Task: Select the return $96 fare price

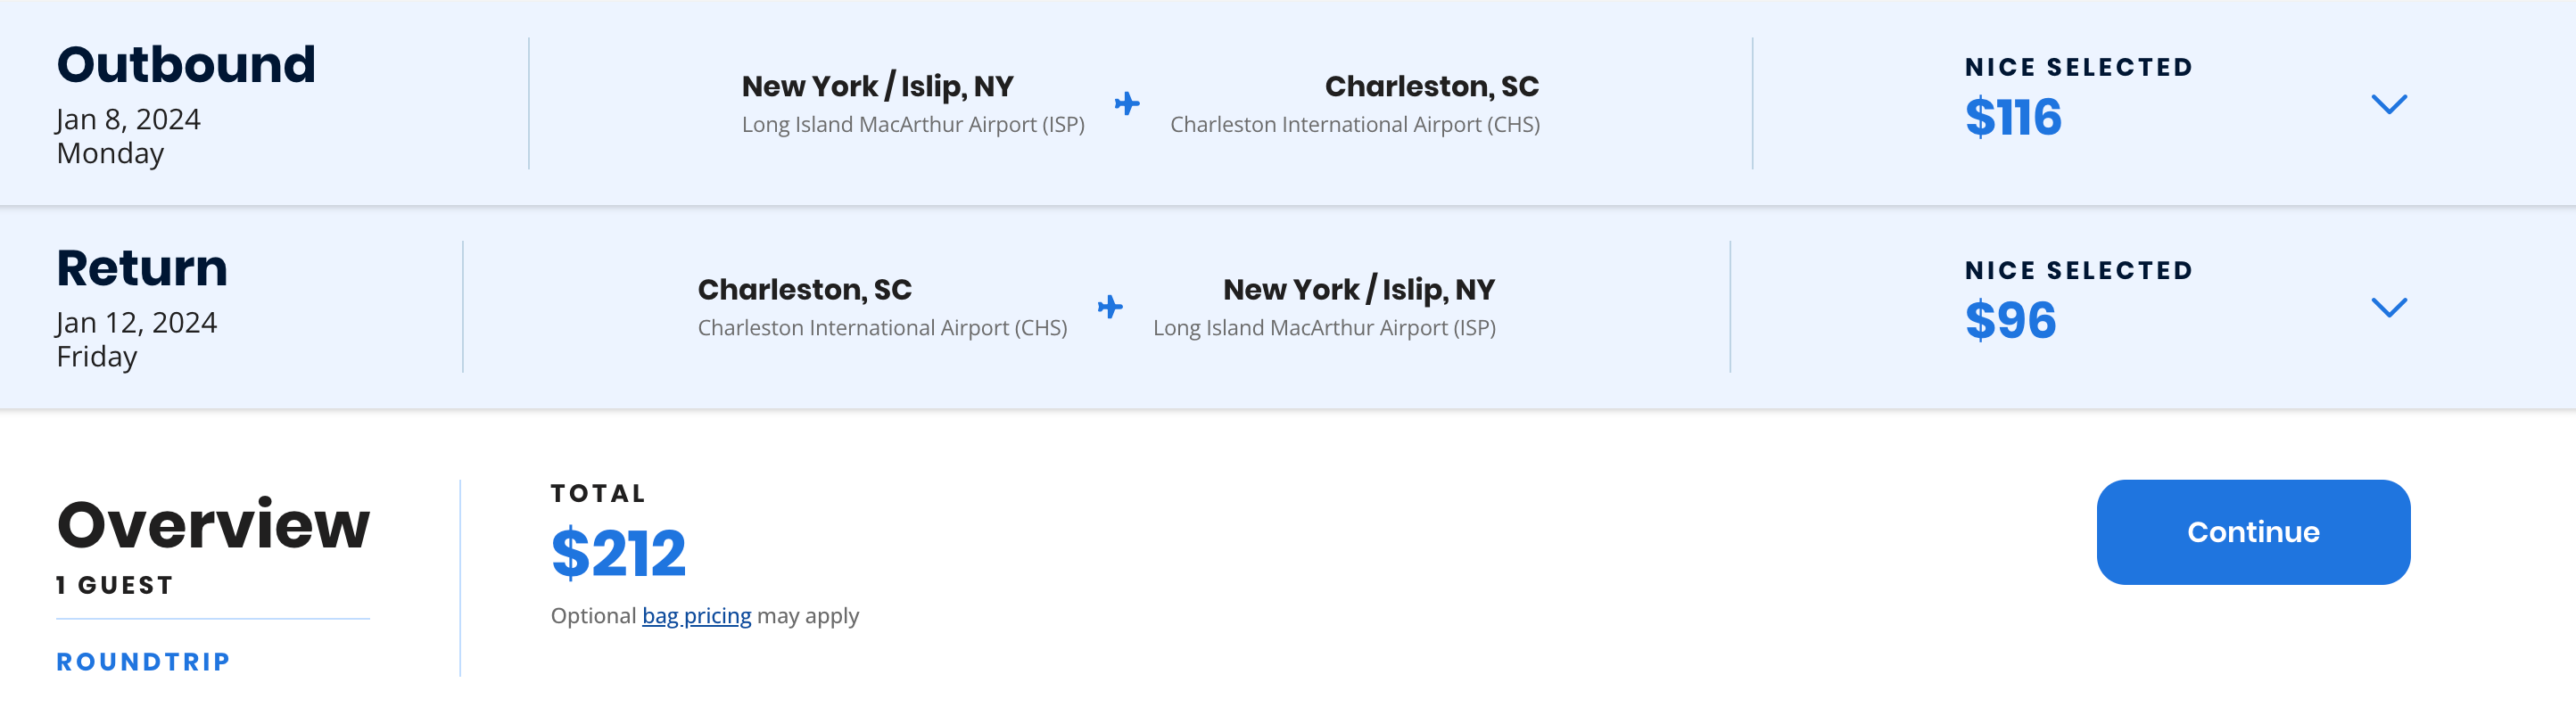Action: (x=2010, y=321)
